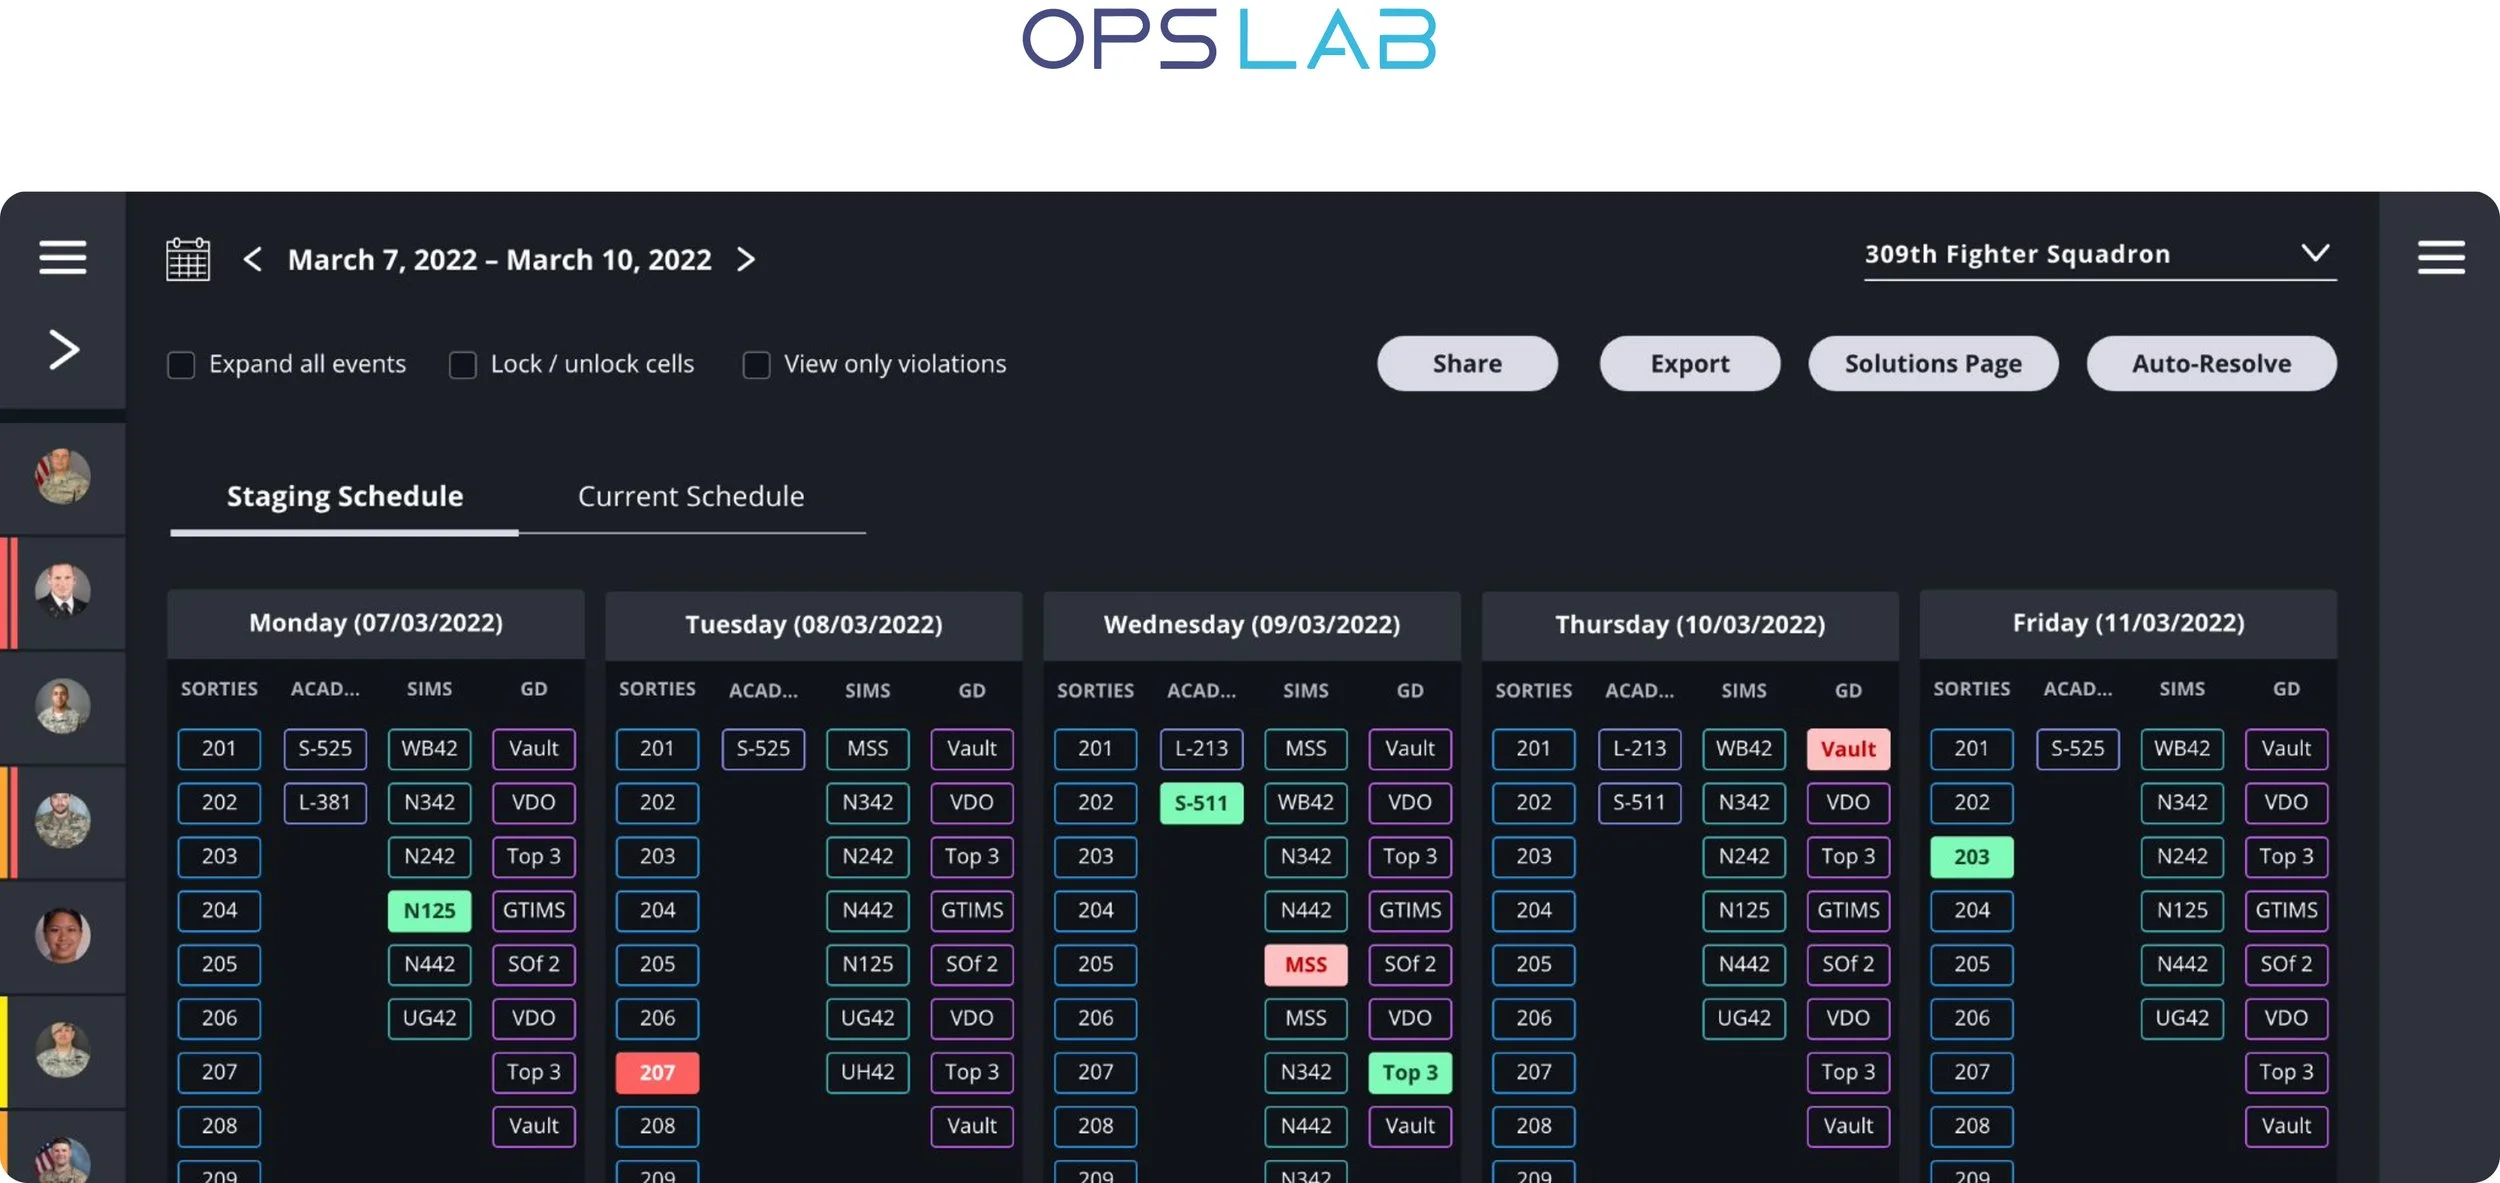2500x1183 pixels.
Task: Check the View only violations box
Action: coord(757,364)
